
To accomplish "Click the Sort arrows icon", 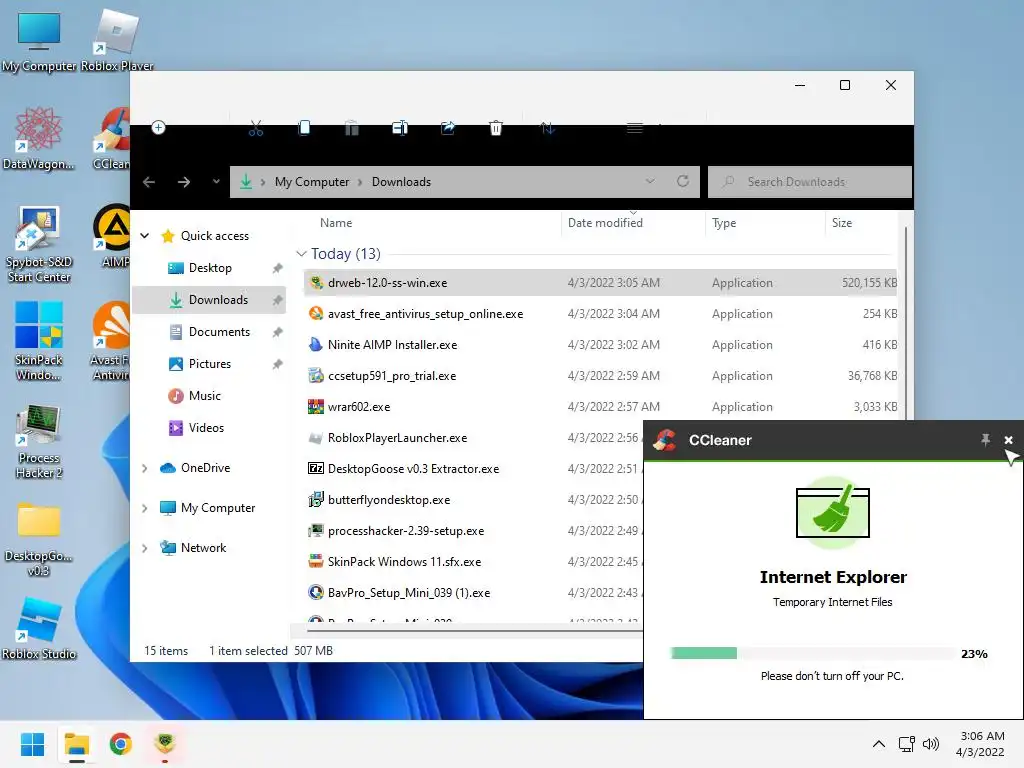I will point(548,128).
